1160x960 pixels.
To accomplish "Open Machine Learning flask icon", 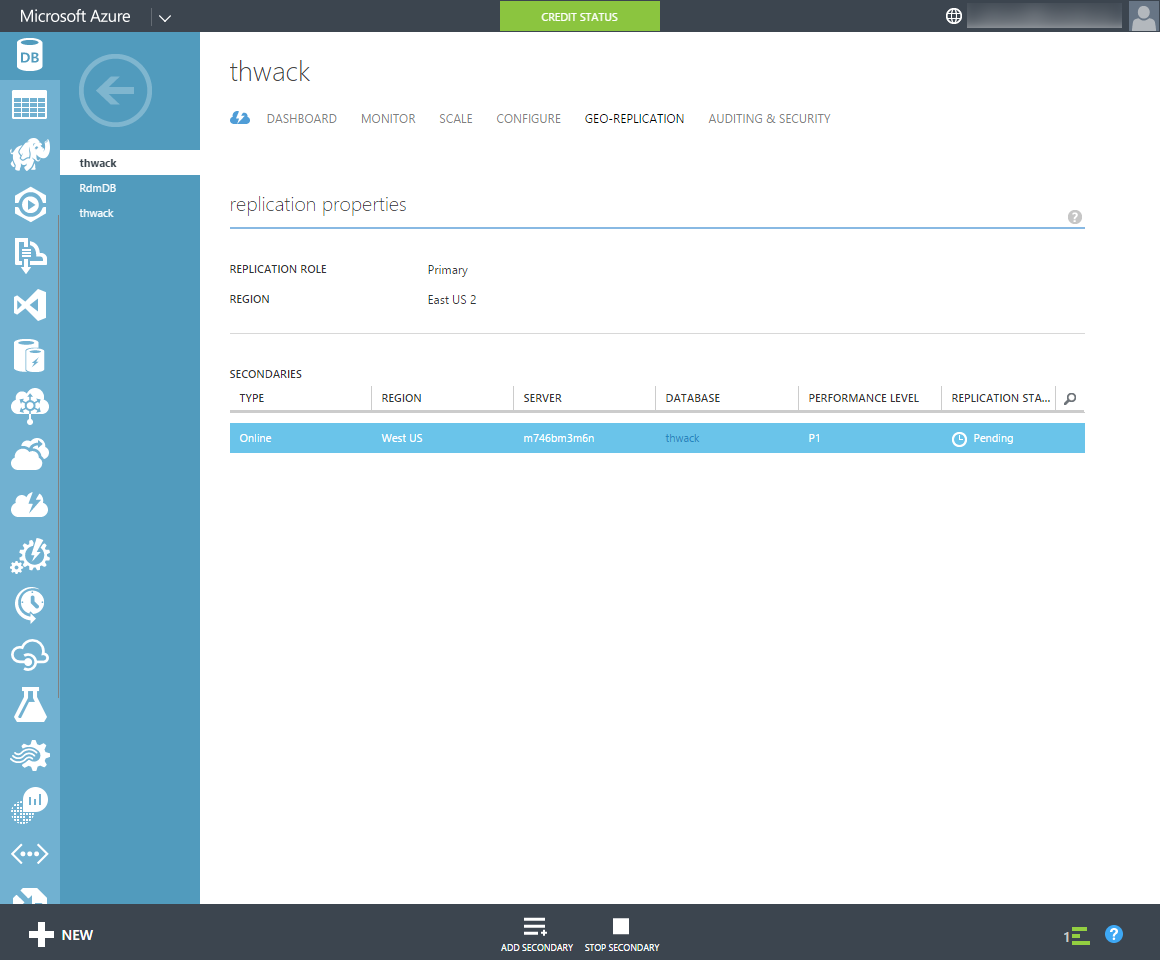I will pyautogui.click(x=30, y=704).
